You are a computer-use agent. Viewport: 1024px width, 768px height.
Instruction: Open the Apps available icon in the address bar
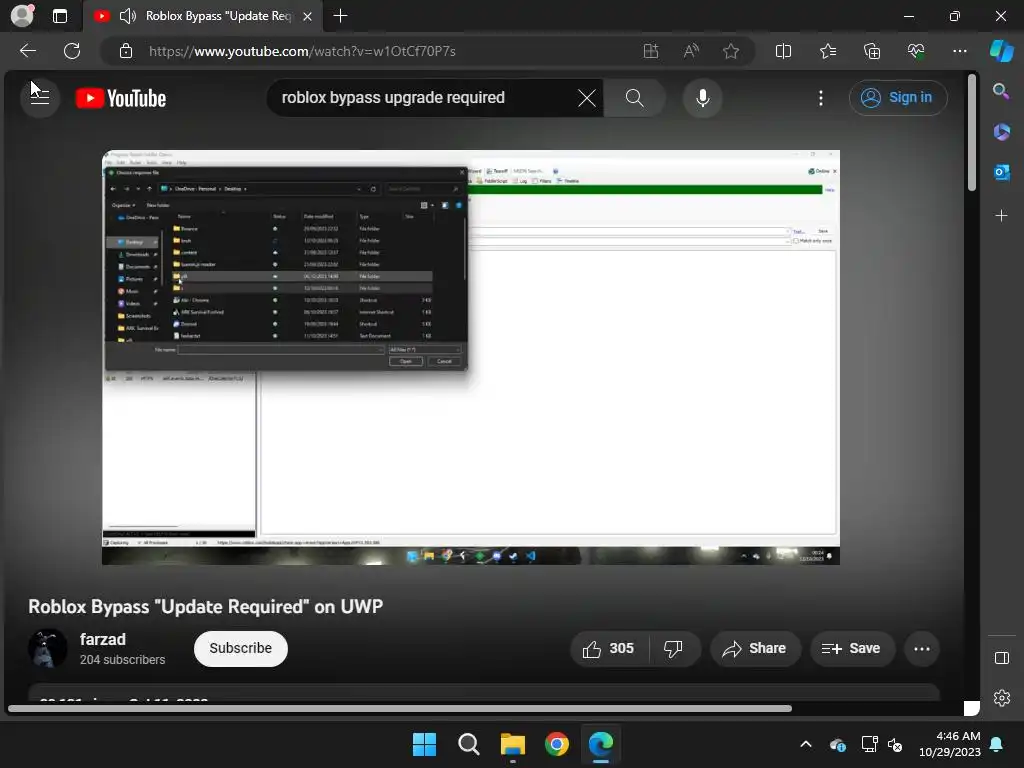[x=650, y=51]
